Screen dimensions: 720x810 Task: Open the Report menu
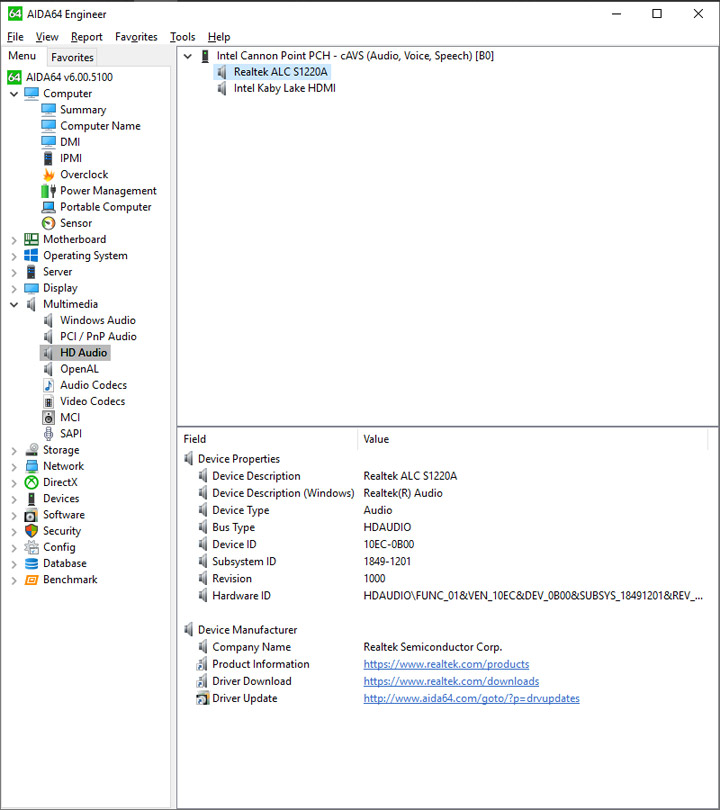[87, 37]
